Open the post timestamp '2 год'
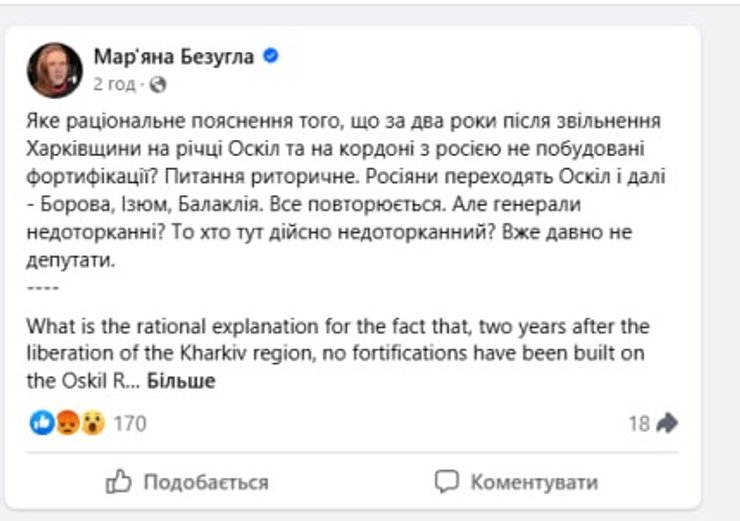740x521 pixels. pos(113,85)
